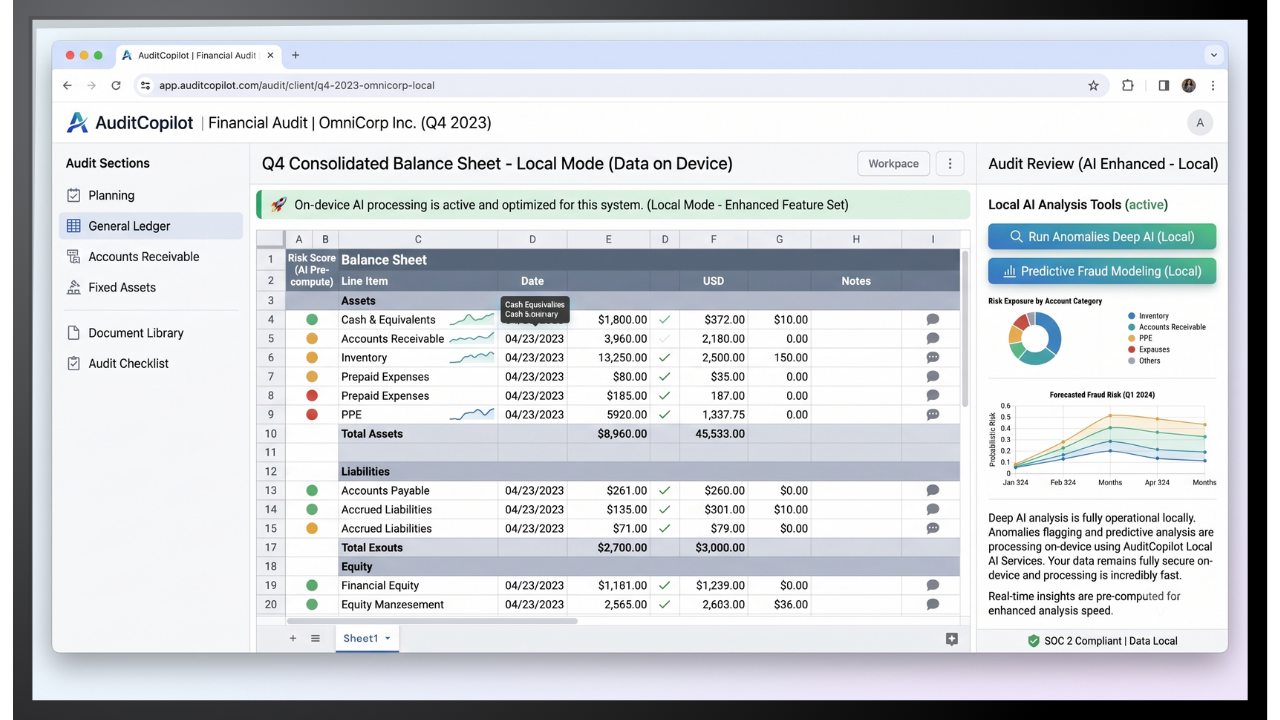
Task: Toggle the checkmark on Cash & Equivalents row
Action: (x=664, y=320)
